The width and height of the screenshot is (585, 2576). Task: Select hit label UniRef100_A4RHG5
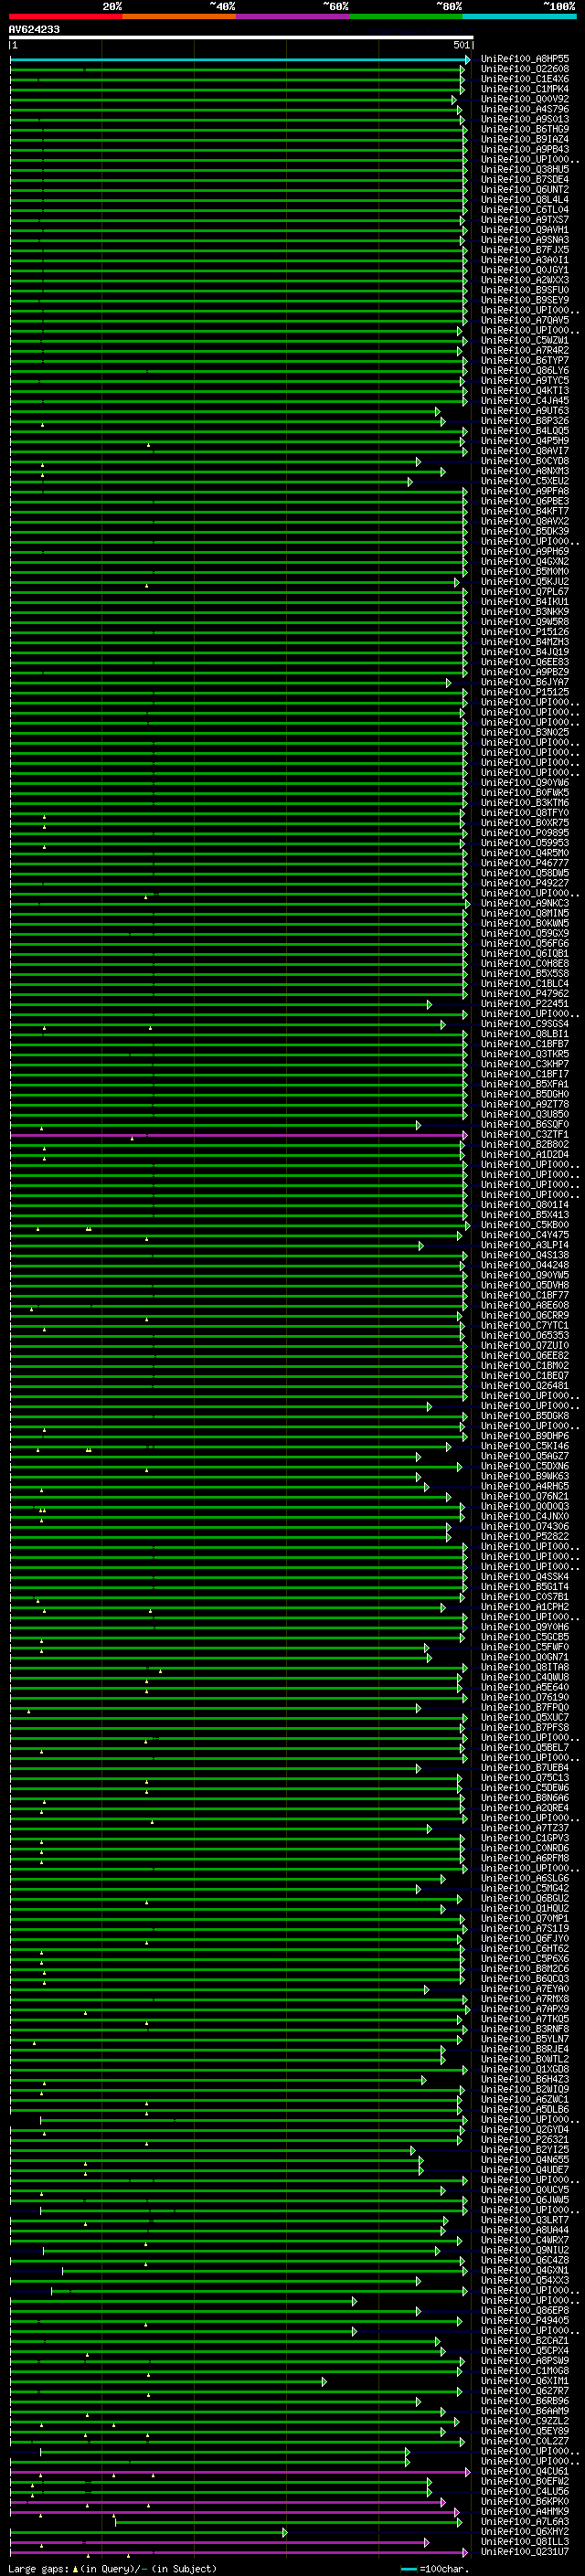[525, 1487]
